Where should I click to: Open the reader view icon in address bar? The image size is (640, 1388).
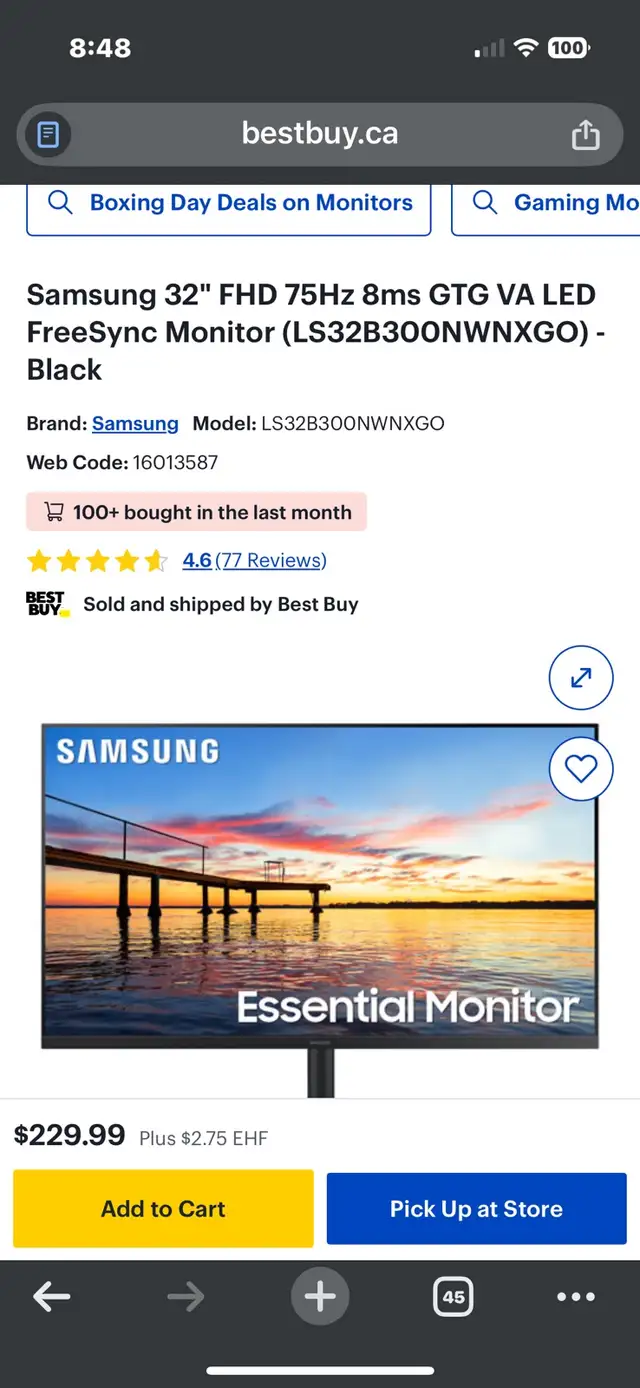tap(45, 134)
